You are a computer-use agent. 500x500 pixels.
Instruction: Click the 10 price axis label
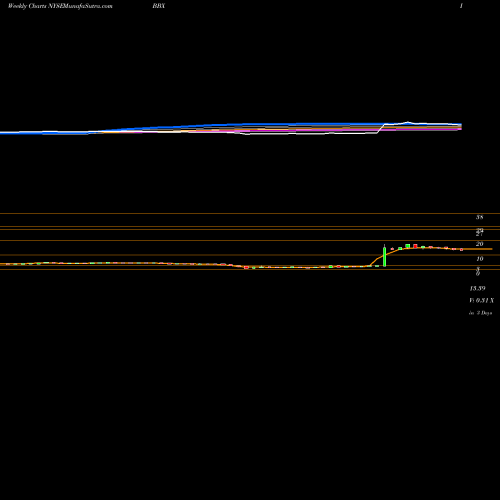point(480,259)
